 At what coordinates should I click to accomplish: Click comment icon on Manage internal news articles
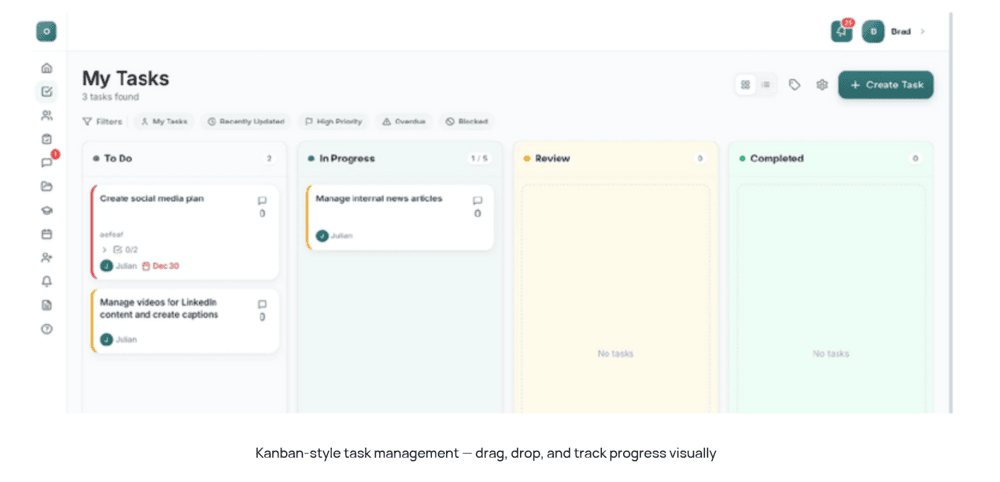[477, 201]
